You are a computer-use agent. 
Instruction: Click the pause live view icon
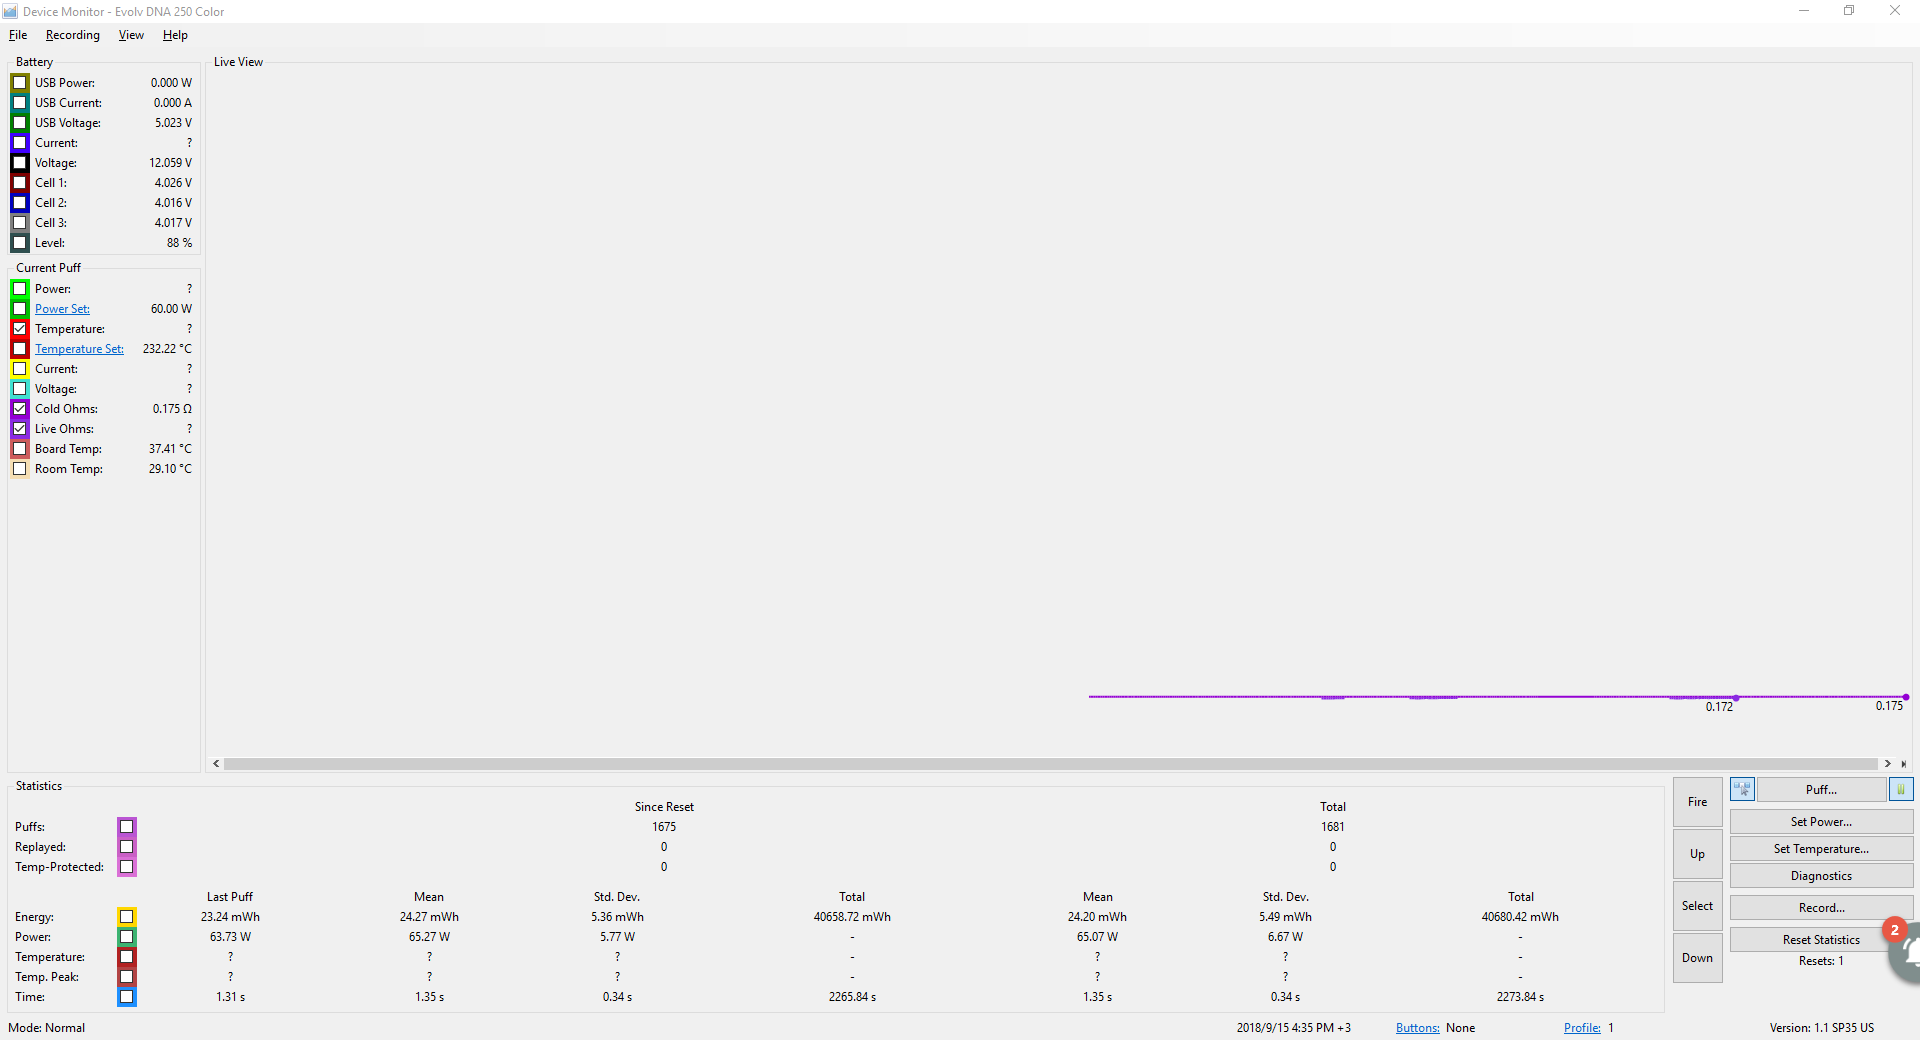click(1900, 789)
